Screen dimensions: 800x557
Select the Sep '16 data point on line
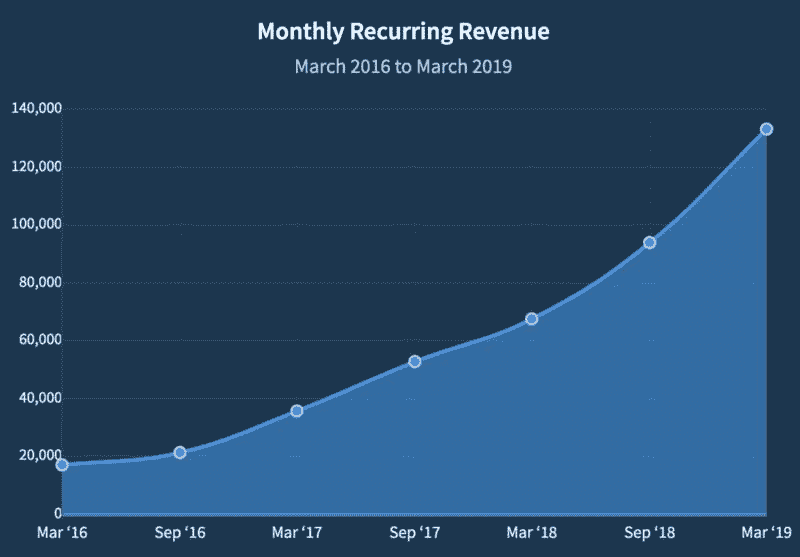click(180, 453)
